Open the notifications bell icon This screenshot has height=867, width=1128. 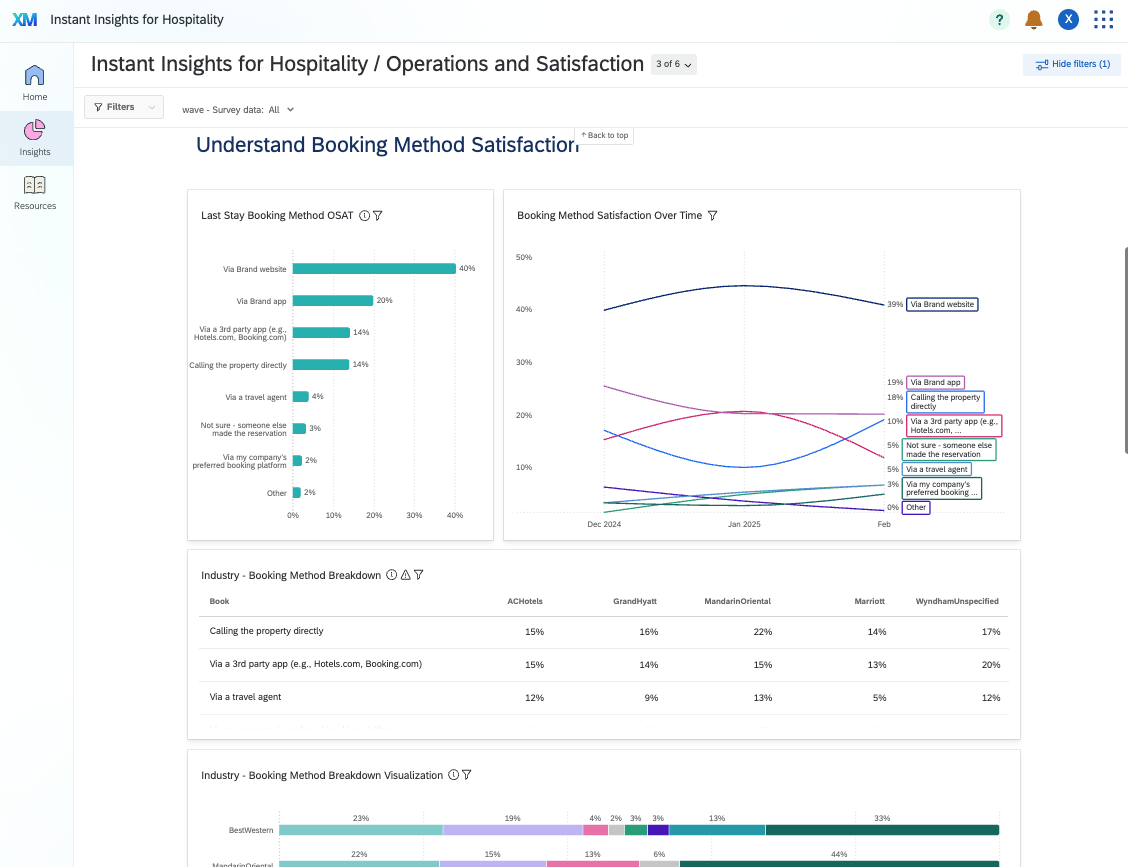tap(1034, 19)
